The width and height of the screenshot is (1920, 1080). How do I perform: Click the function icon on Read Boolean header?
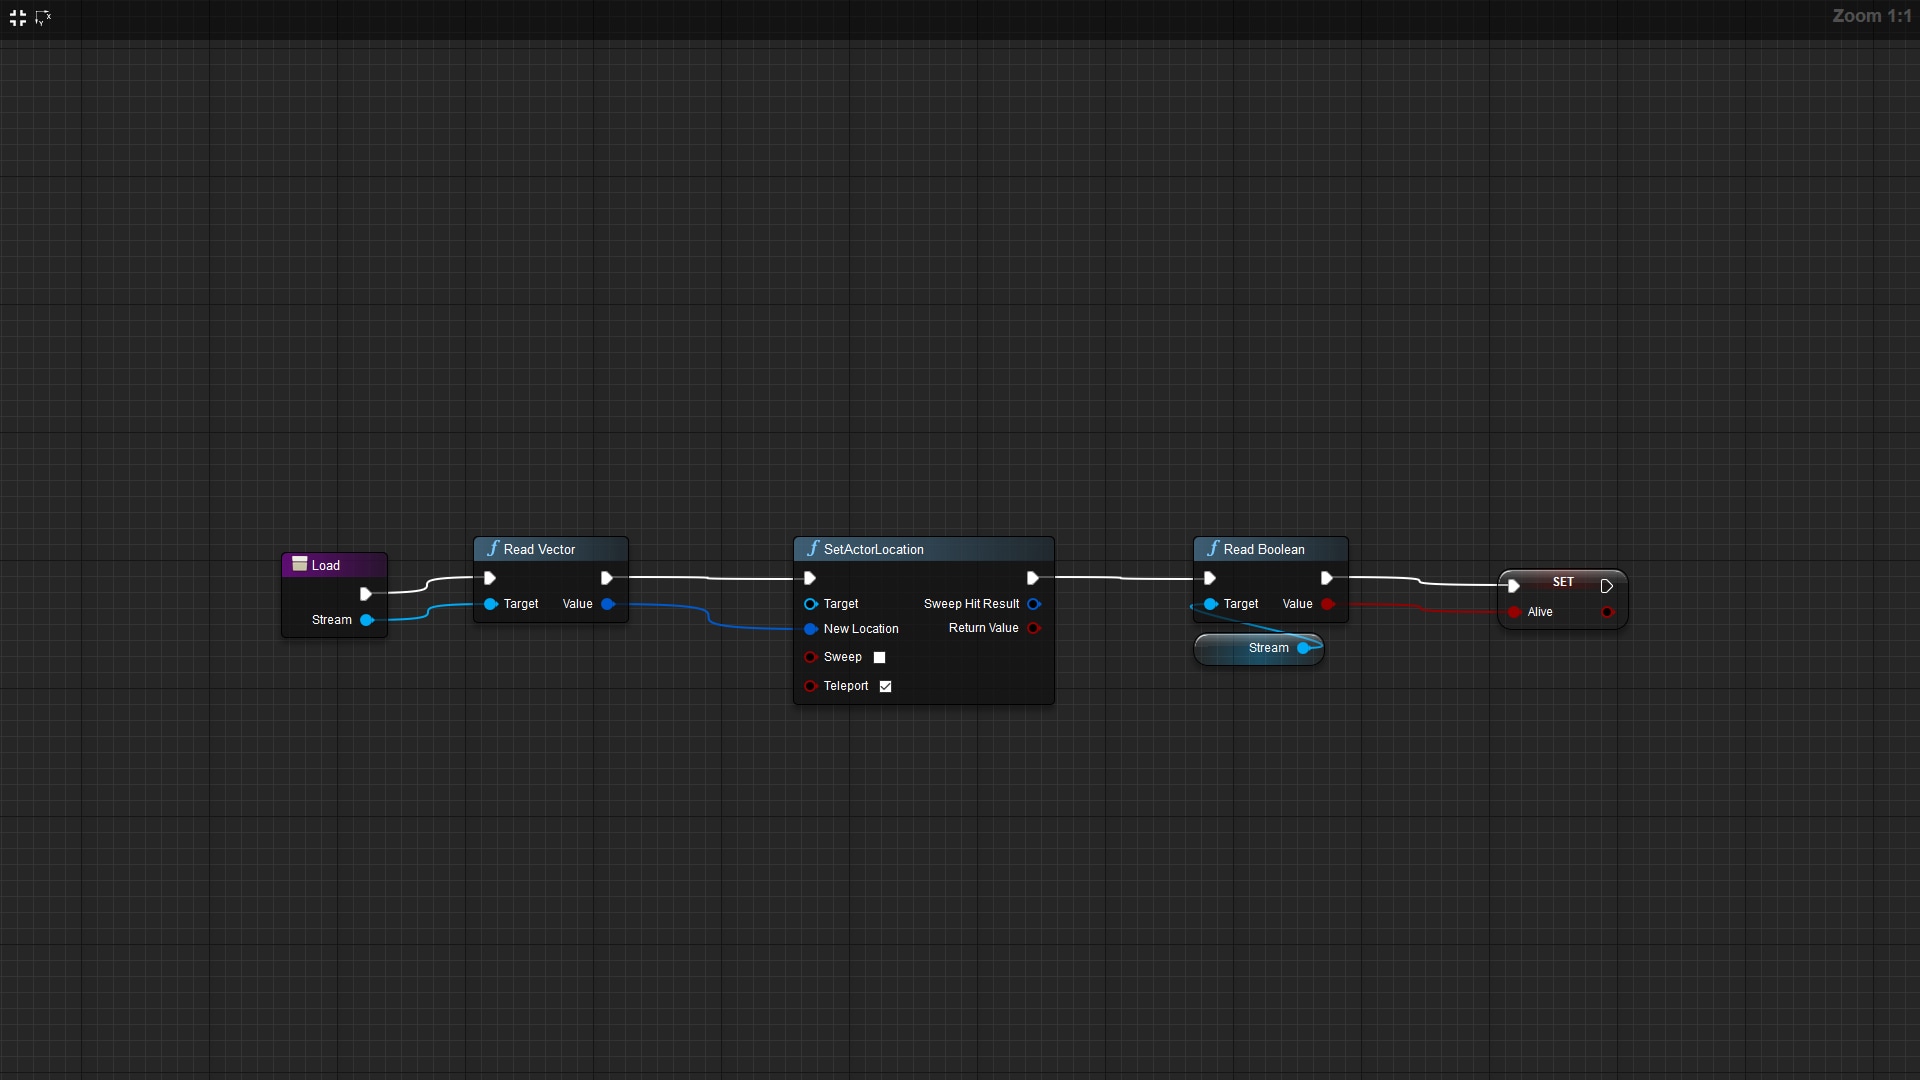pyautogui.click(x=1212, y=549)
